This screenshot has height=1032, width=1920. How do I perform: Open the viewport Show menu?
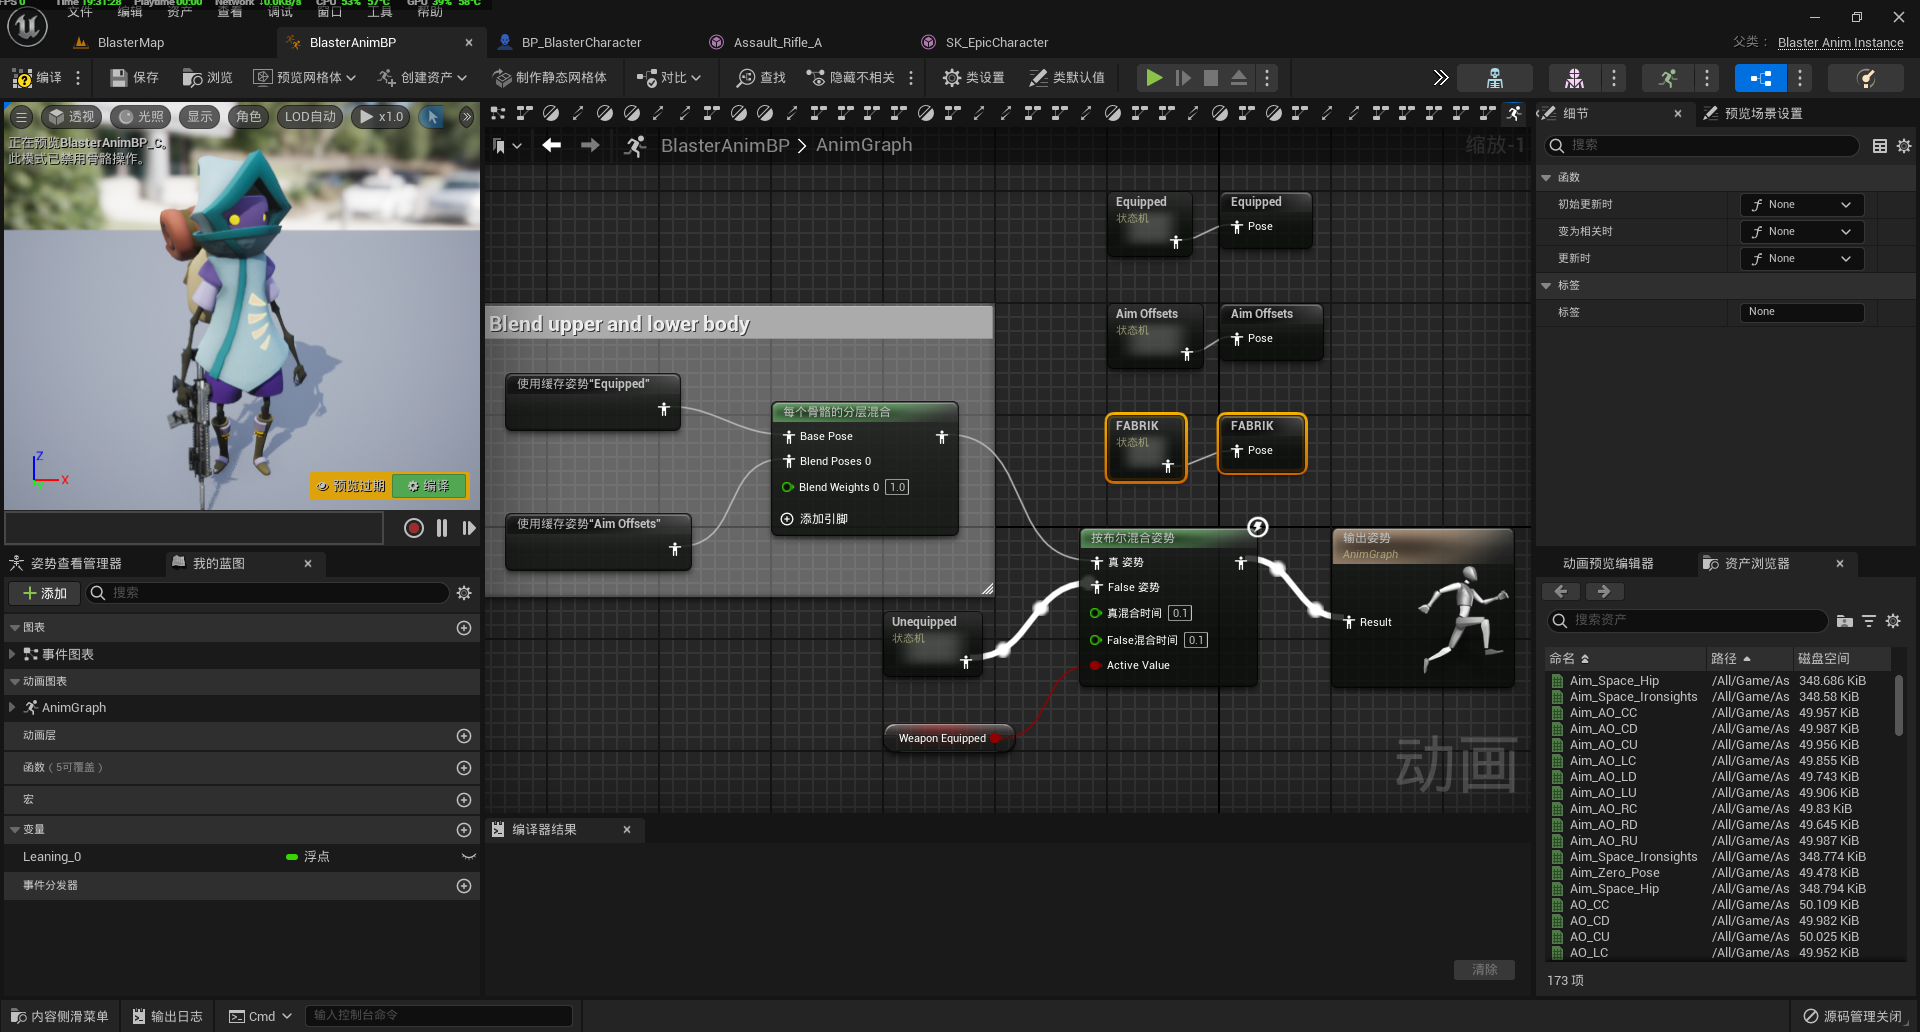(x=200, y=117)
